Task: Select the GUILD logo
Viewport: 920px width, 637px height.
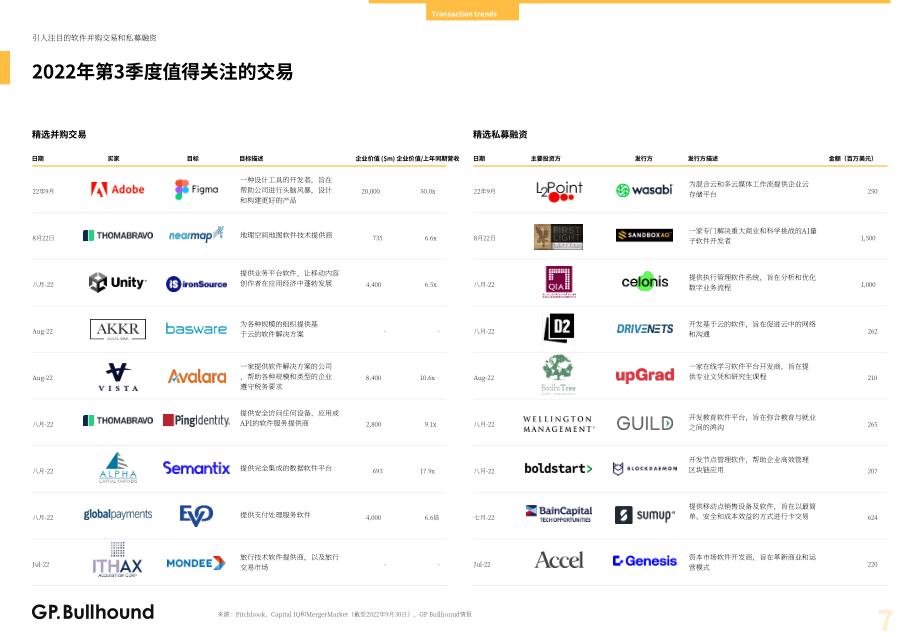Action: (644, 423)
